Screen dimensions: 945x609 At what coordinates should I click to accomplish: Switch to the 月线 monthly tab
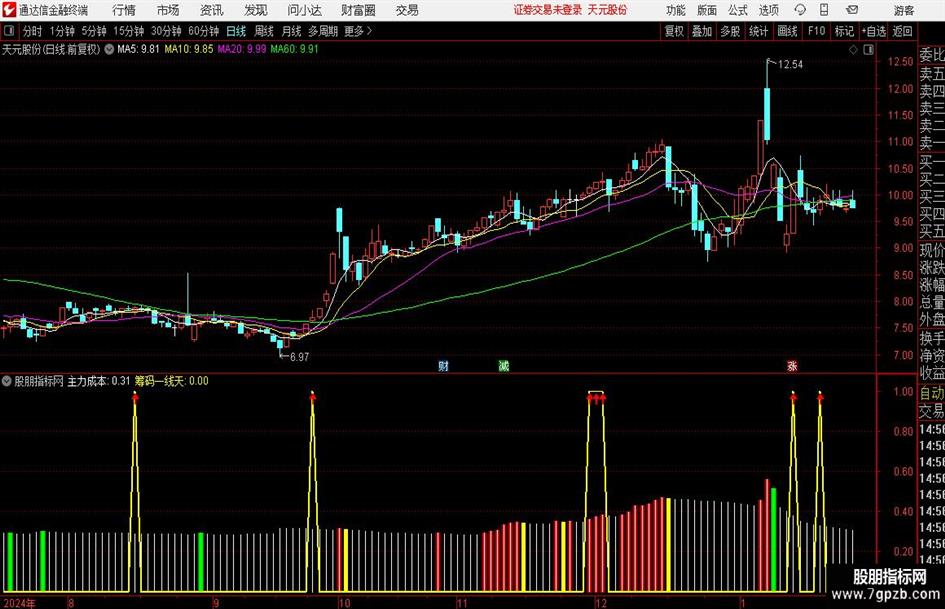tap(291, 31)
